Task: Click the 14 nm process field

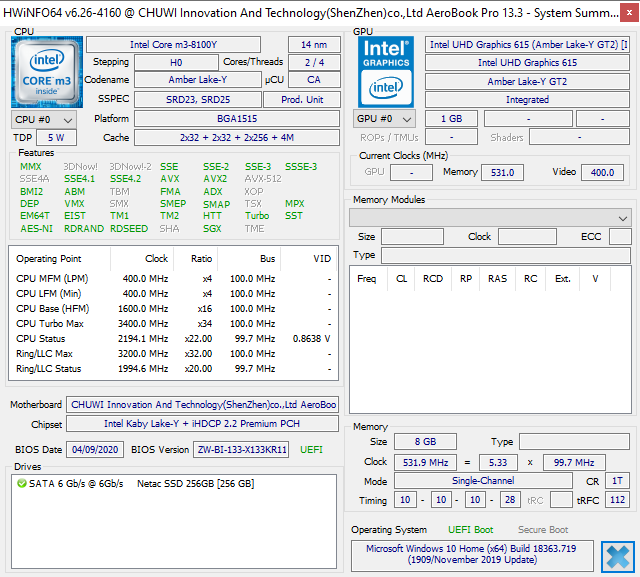Action: click(x=314, y=44)
